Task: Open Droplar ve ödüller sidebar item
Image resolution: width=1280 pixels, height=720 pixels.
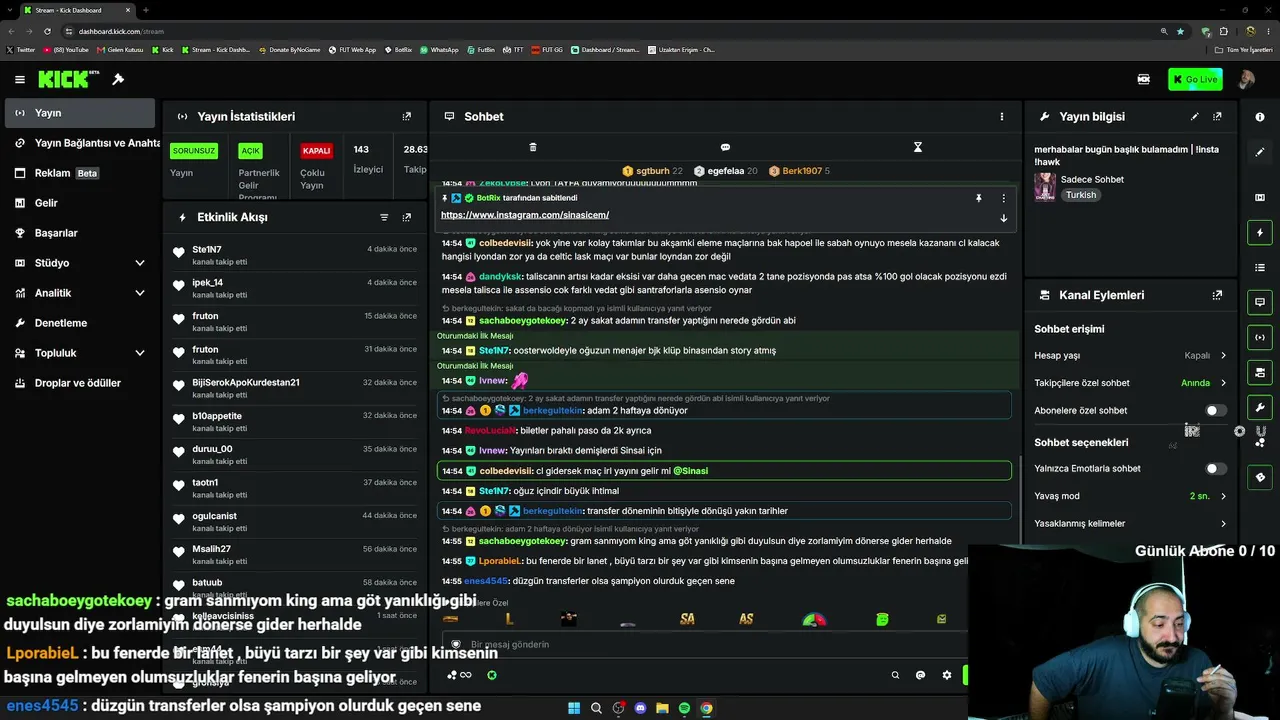Action: click(80, 383)
